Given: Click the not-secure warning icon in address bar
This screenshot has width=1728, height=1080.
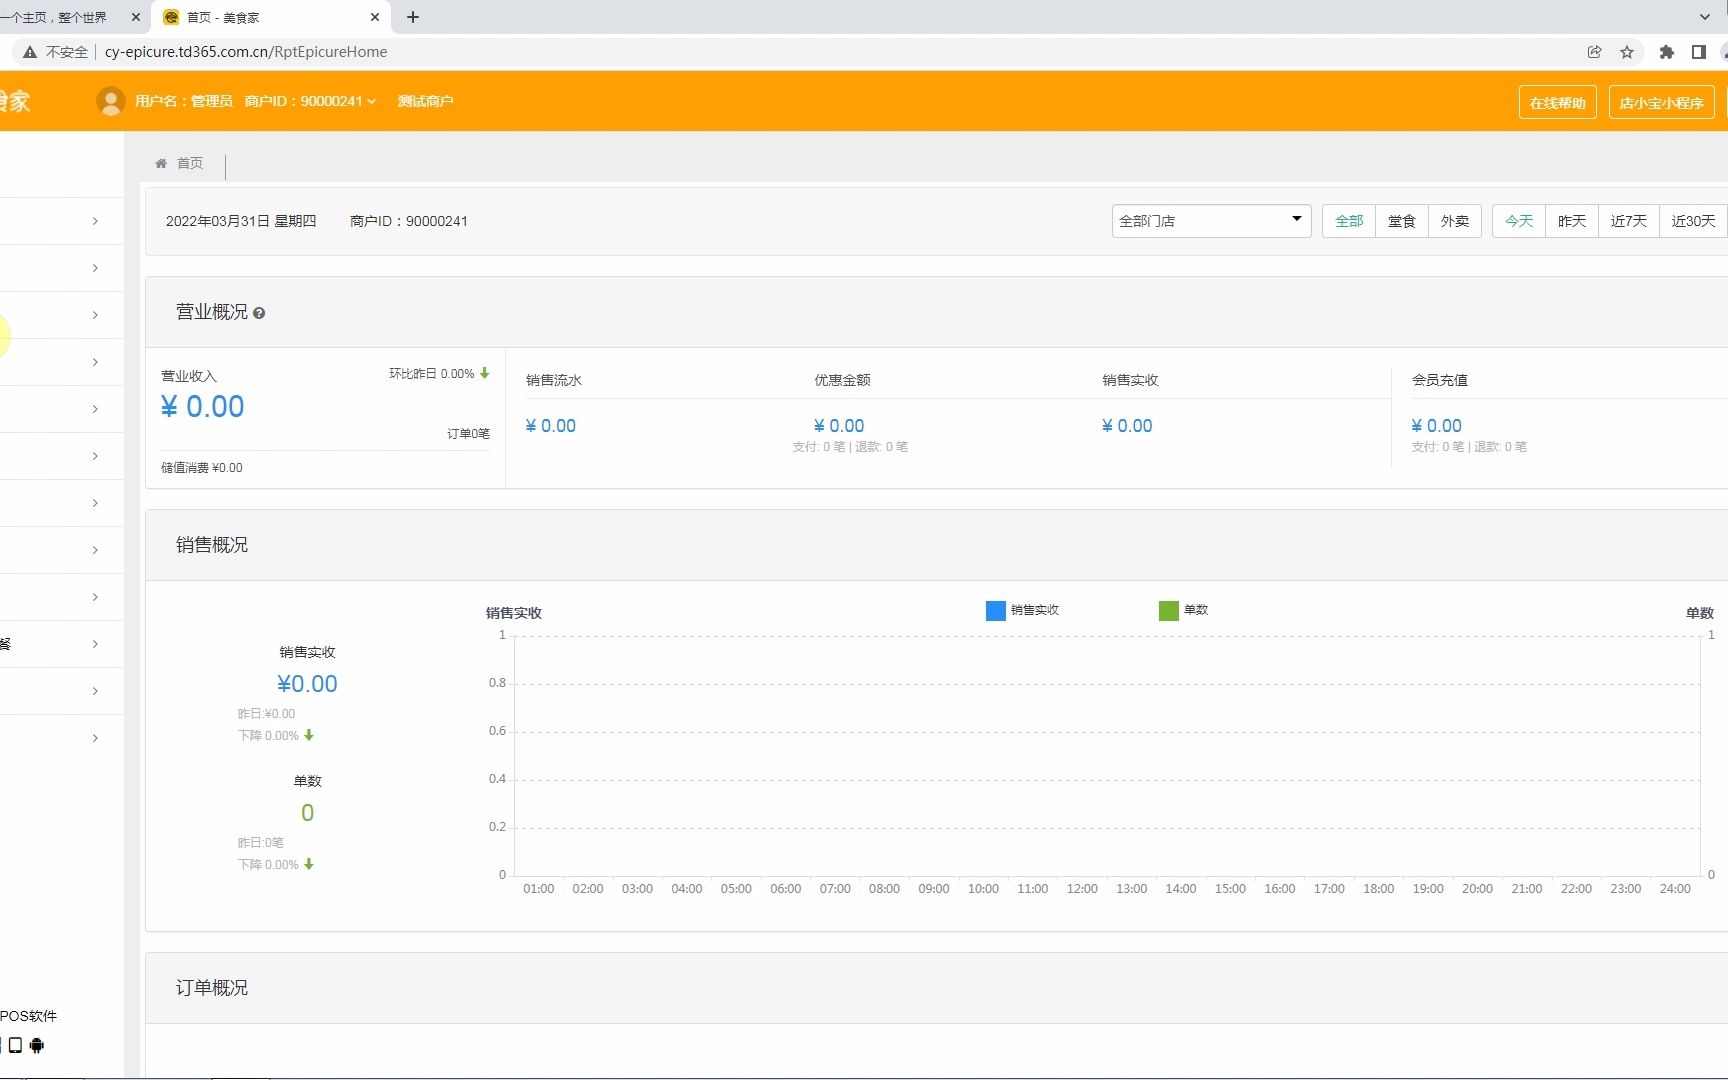Looking at the screenshot, I should [x=30, y=52].
